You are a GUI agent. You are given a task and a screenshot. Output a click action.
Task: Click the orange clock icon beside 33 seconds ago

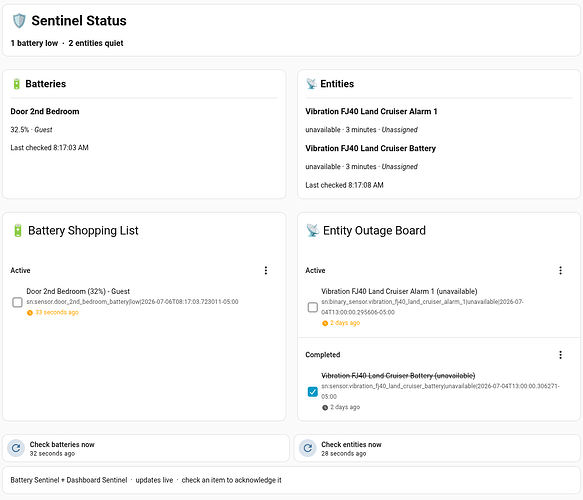(x=30, y=313)
